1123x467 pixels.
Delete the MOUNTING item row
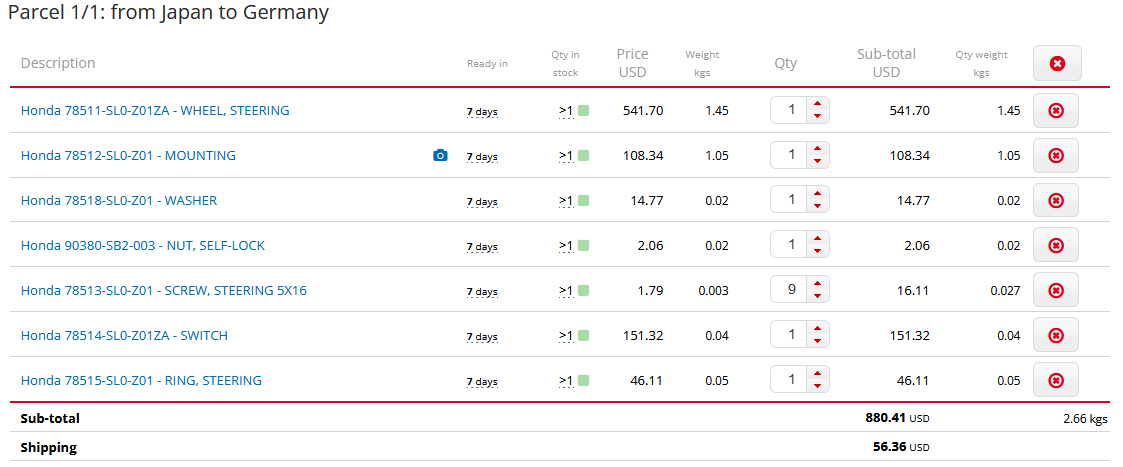coord(1055,155)
